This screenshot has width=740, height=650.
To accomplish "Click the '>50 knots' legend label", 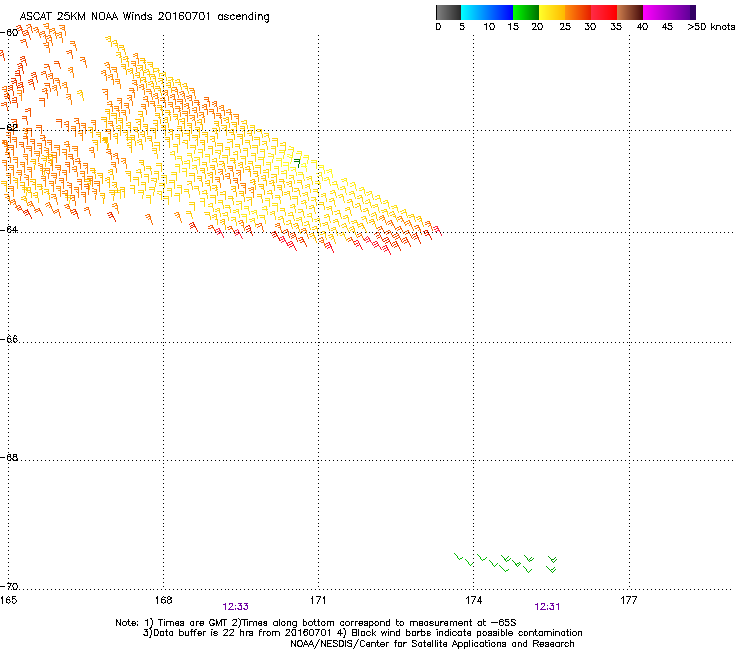I will (711, 27).
